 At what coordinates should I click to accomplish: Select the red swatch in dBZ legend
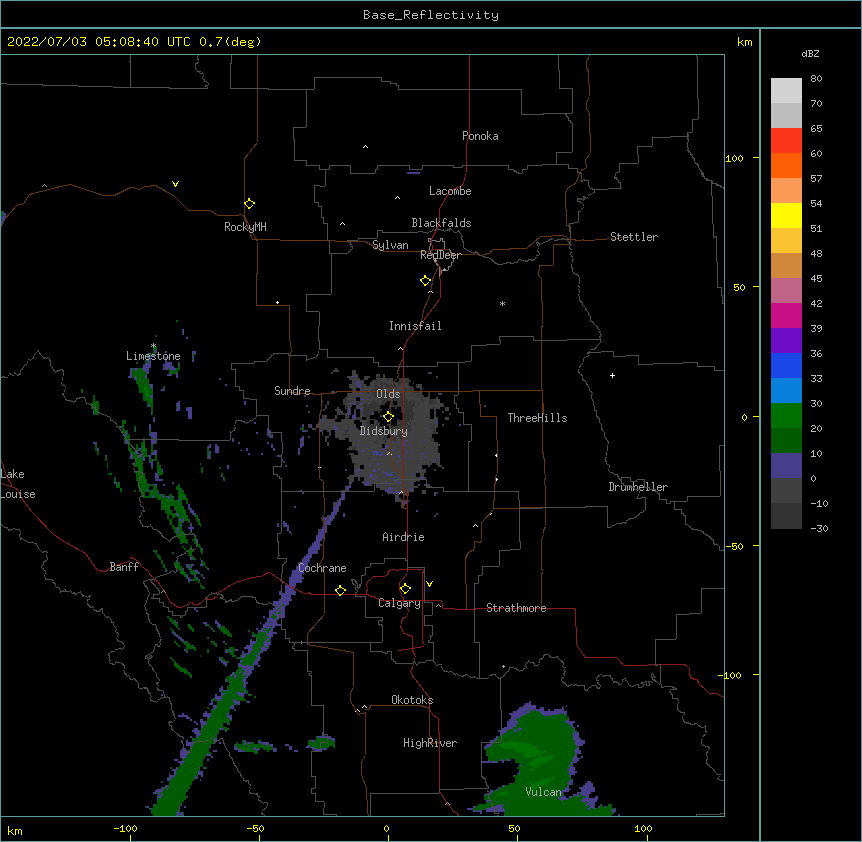click(x=786, y=141)
